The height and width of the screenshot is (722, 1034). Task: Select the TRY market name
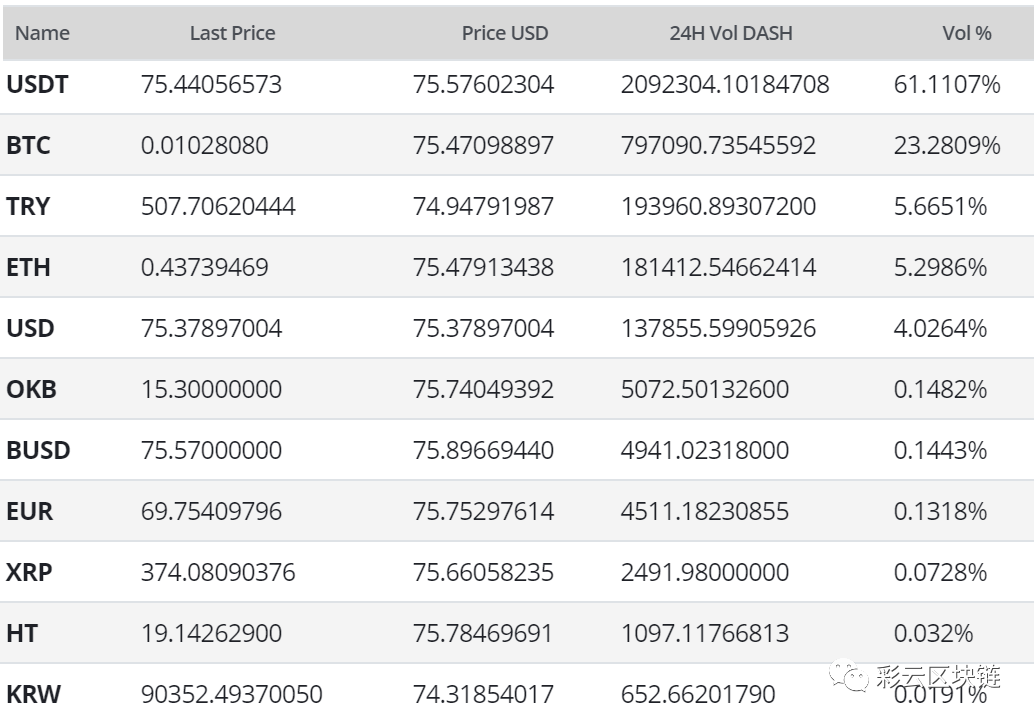tap(28, 206)
